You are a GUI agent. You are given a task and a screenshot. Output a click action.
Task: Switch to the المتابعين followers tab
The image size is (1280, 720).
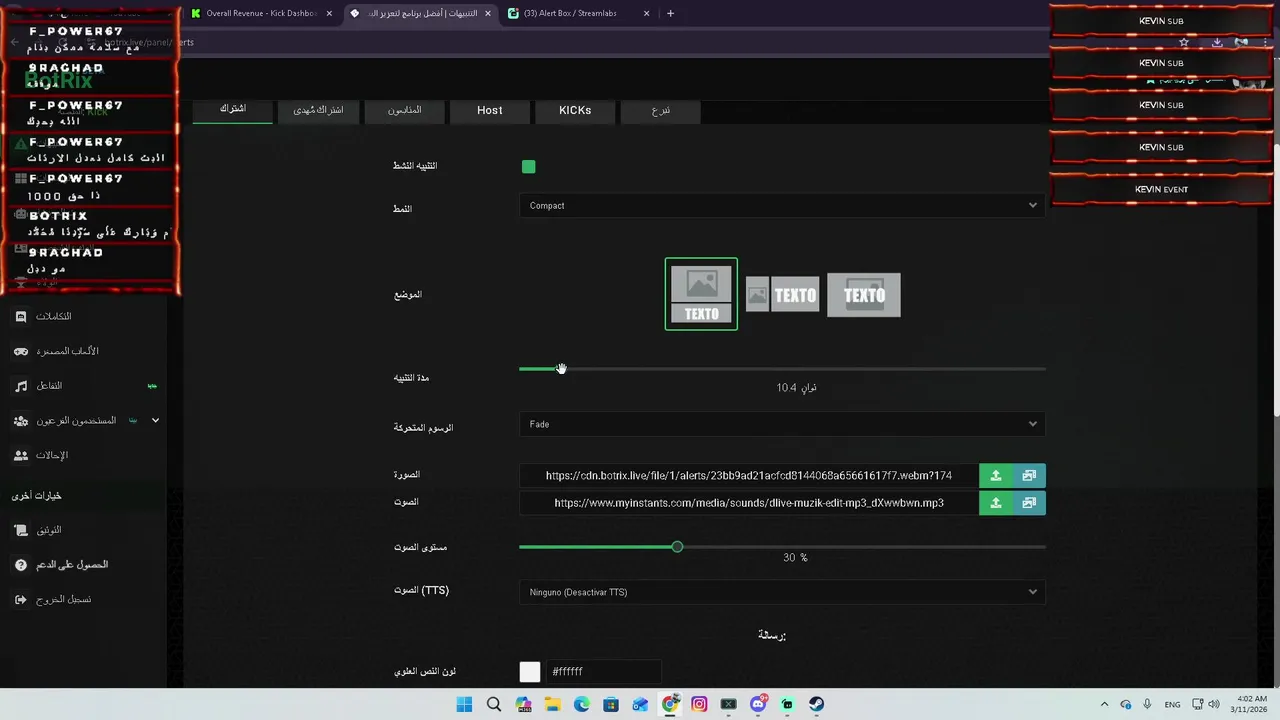point(404,110)
